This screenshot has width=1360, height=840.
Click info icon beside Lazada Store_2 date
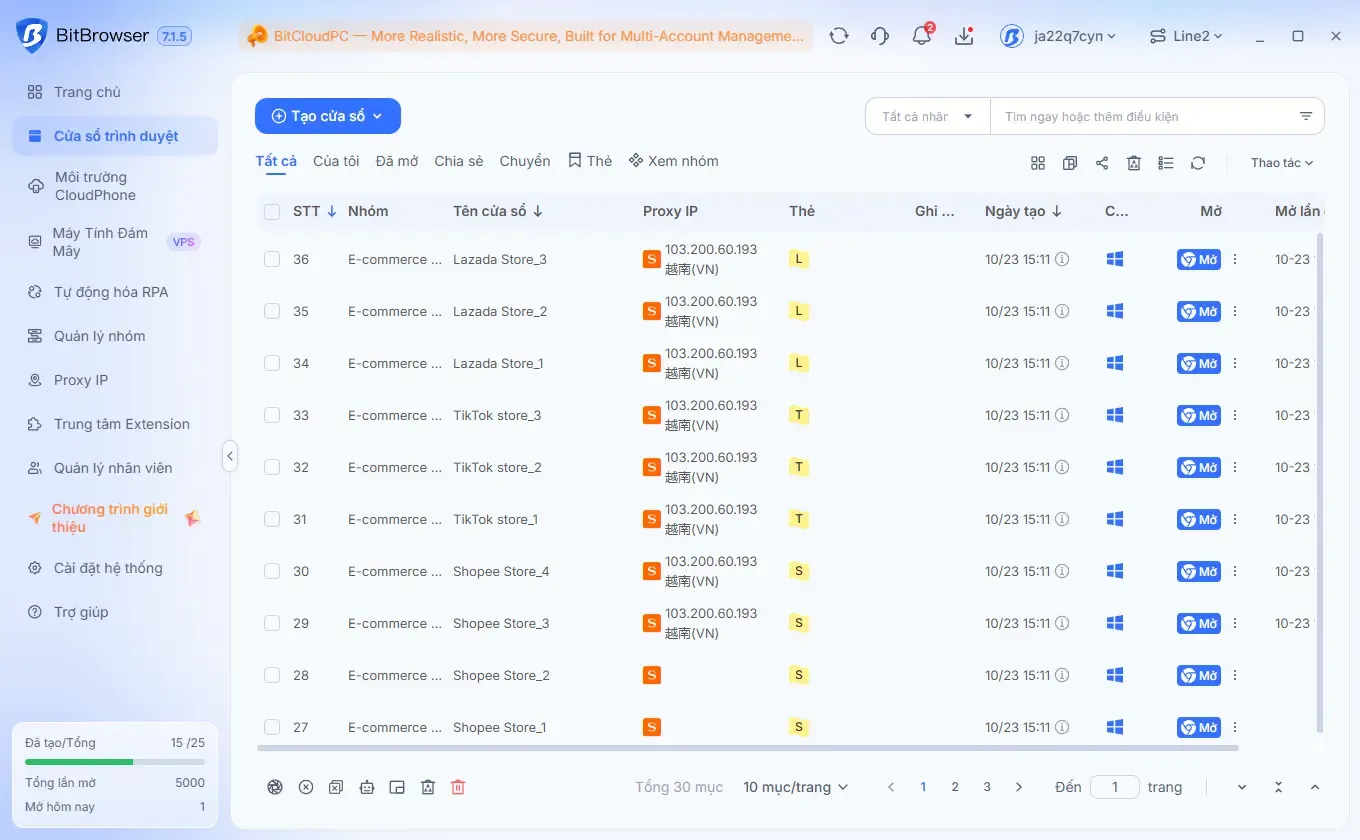tap(1063, 311)
